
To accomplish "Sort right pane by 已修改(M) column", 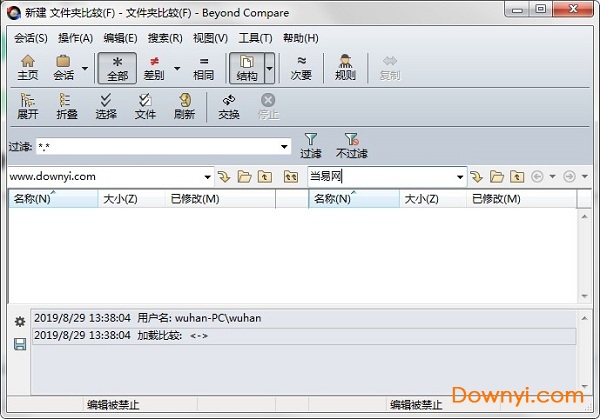I will (521, 199).
